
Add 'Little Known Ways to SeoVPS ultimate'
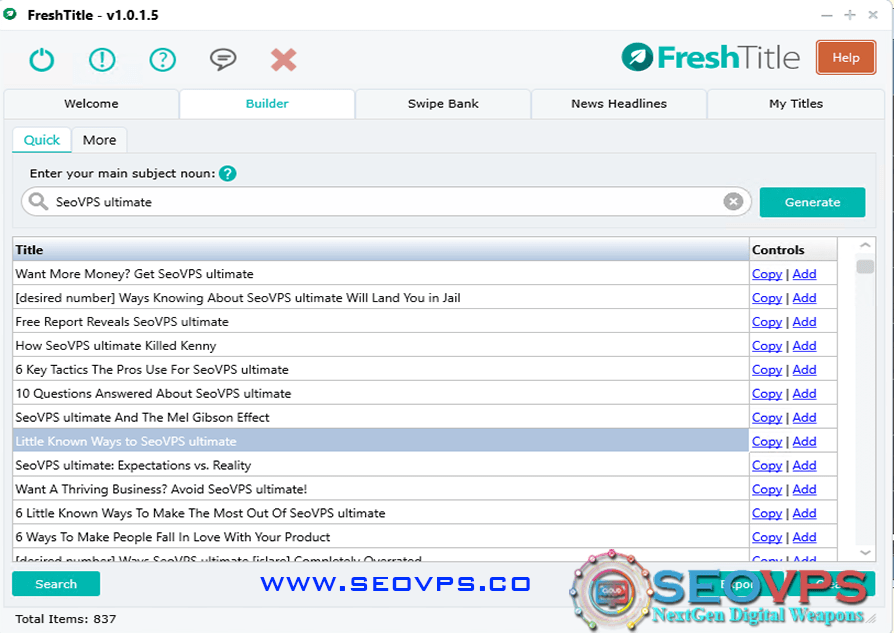point(804,442)
